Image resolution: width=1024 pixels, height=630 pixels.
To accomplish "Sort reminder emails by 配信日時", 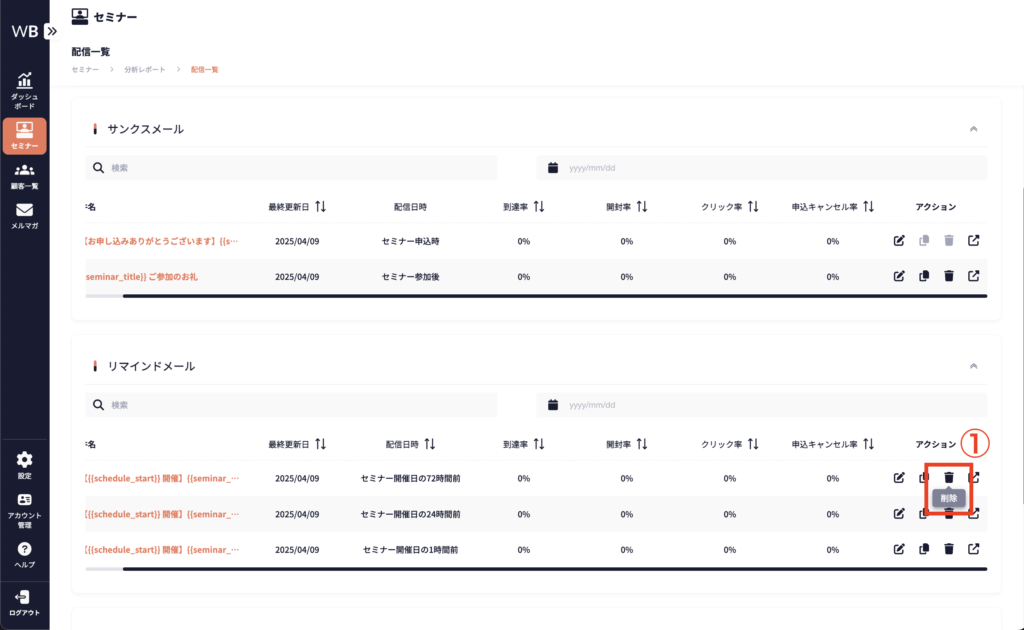I will tap(429, 444).
